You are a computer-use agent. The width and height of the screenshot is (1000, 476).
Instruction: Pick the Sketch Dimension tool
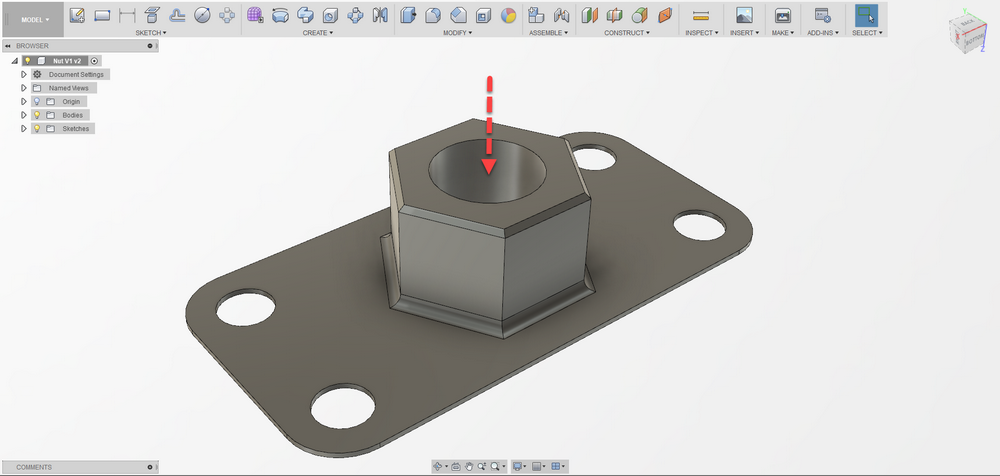click(x=127, y=15)
